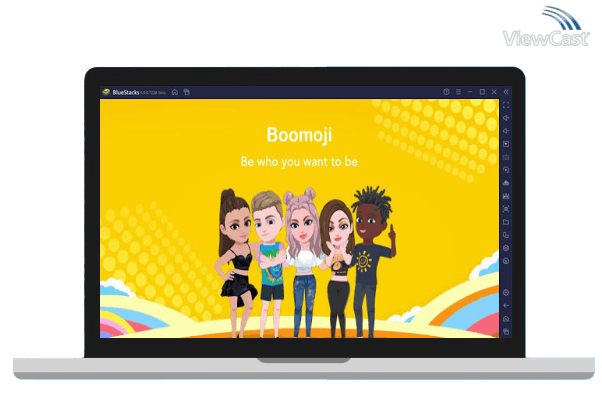Maximize the BlueStacks window
Viewport: 602px width, 414px height.
pos(482,92)
